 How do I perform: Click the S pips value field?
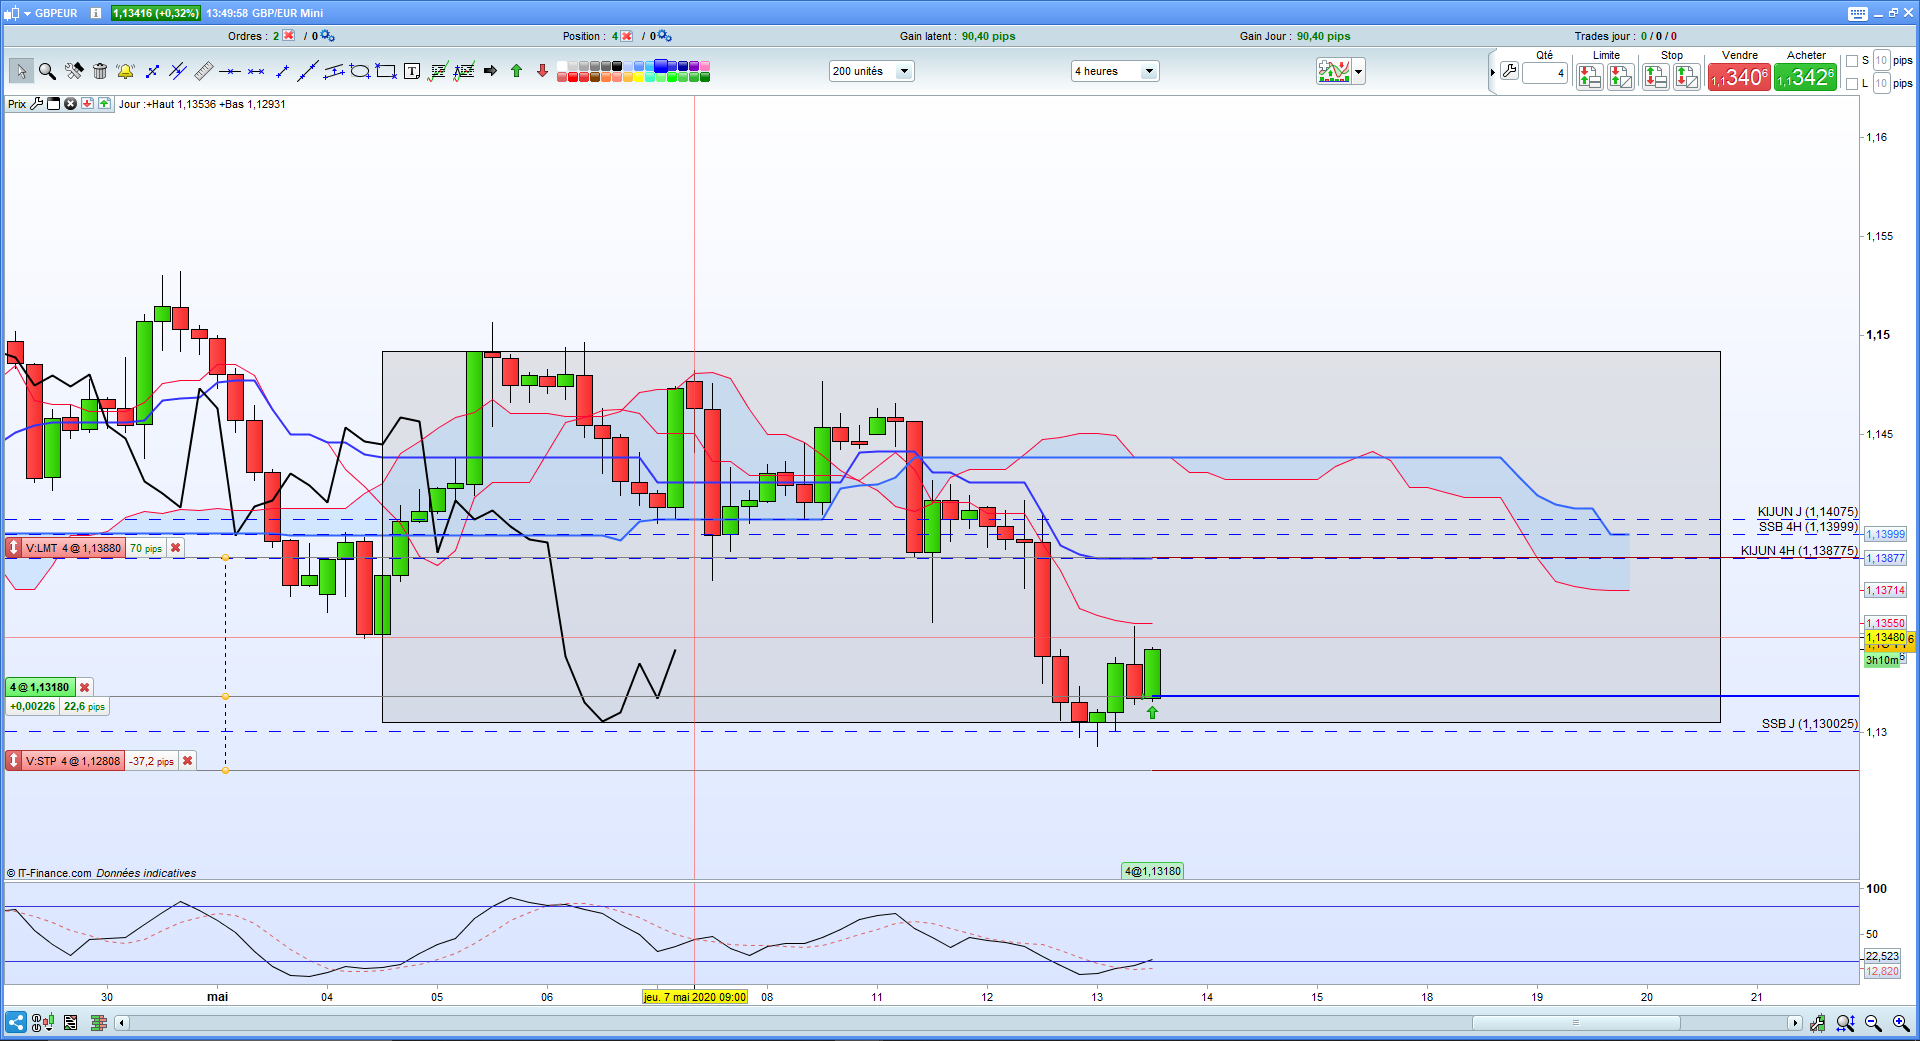[1881, 61]
